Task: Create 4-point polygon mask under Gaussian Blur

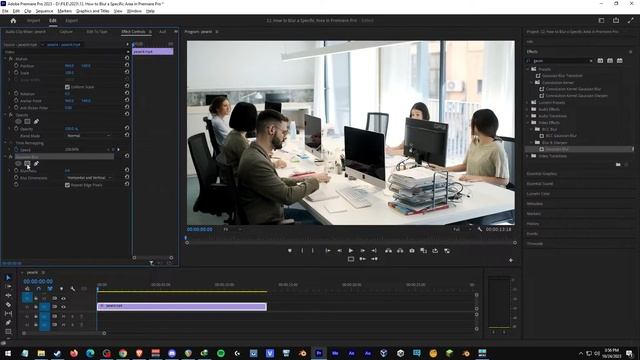Action: (27, 164)
